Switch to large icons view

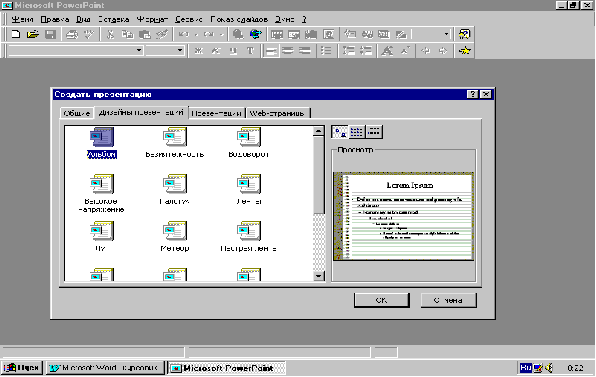[339, 132]
